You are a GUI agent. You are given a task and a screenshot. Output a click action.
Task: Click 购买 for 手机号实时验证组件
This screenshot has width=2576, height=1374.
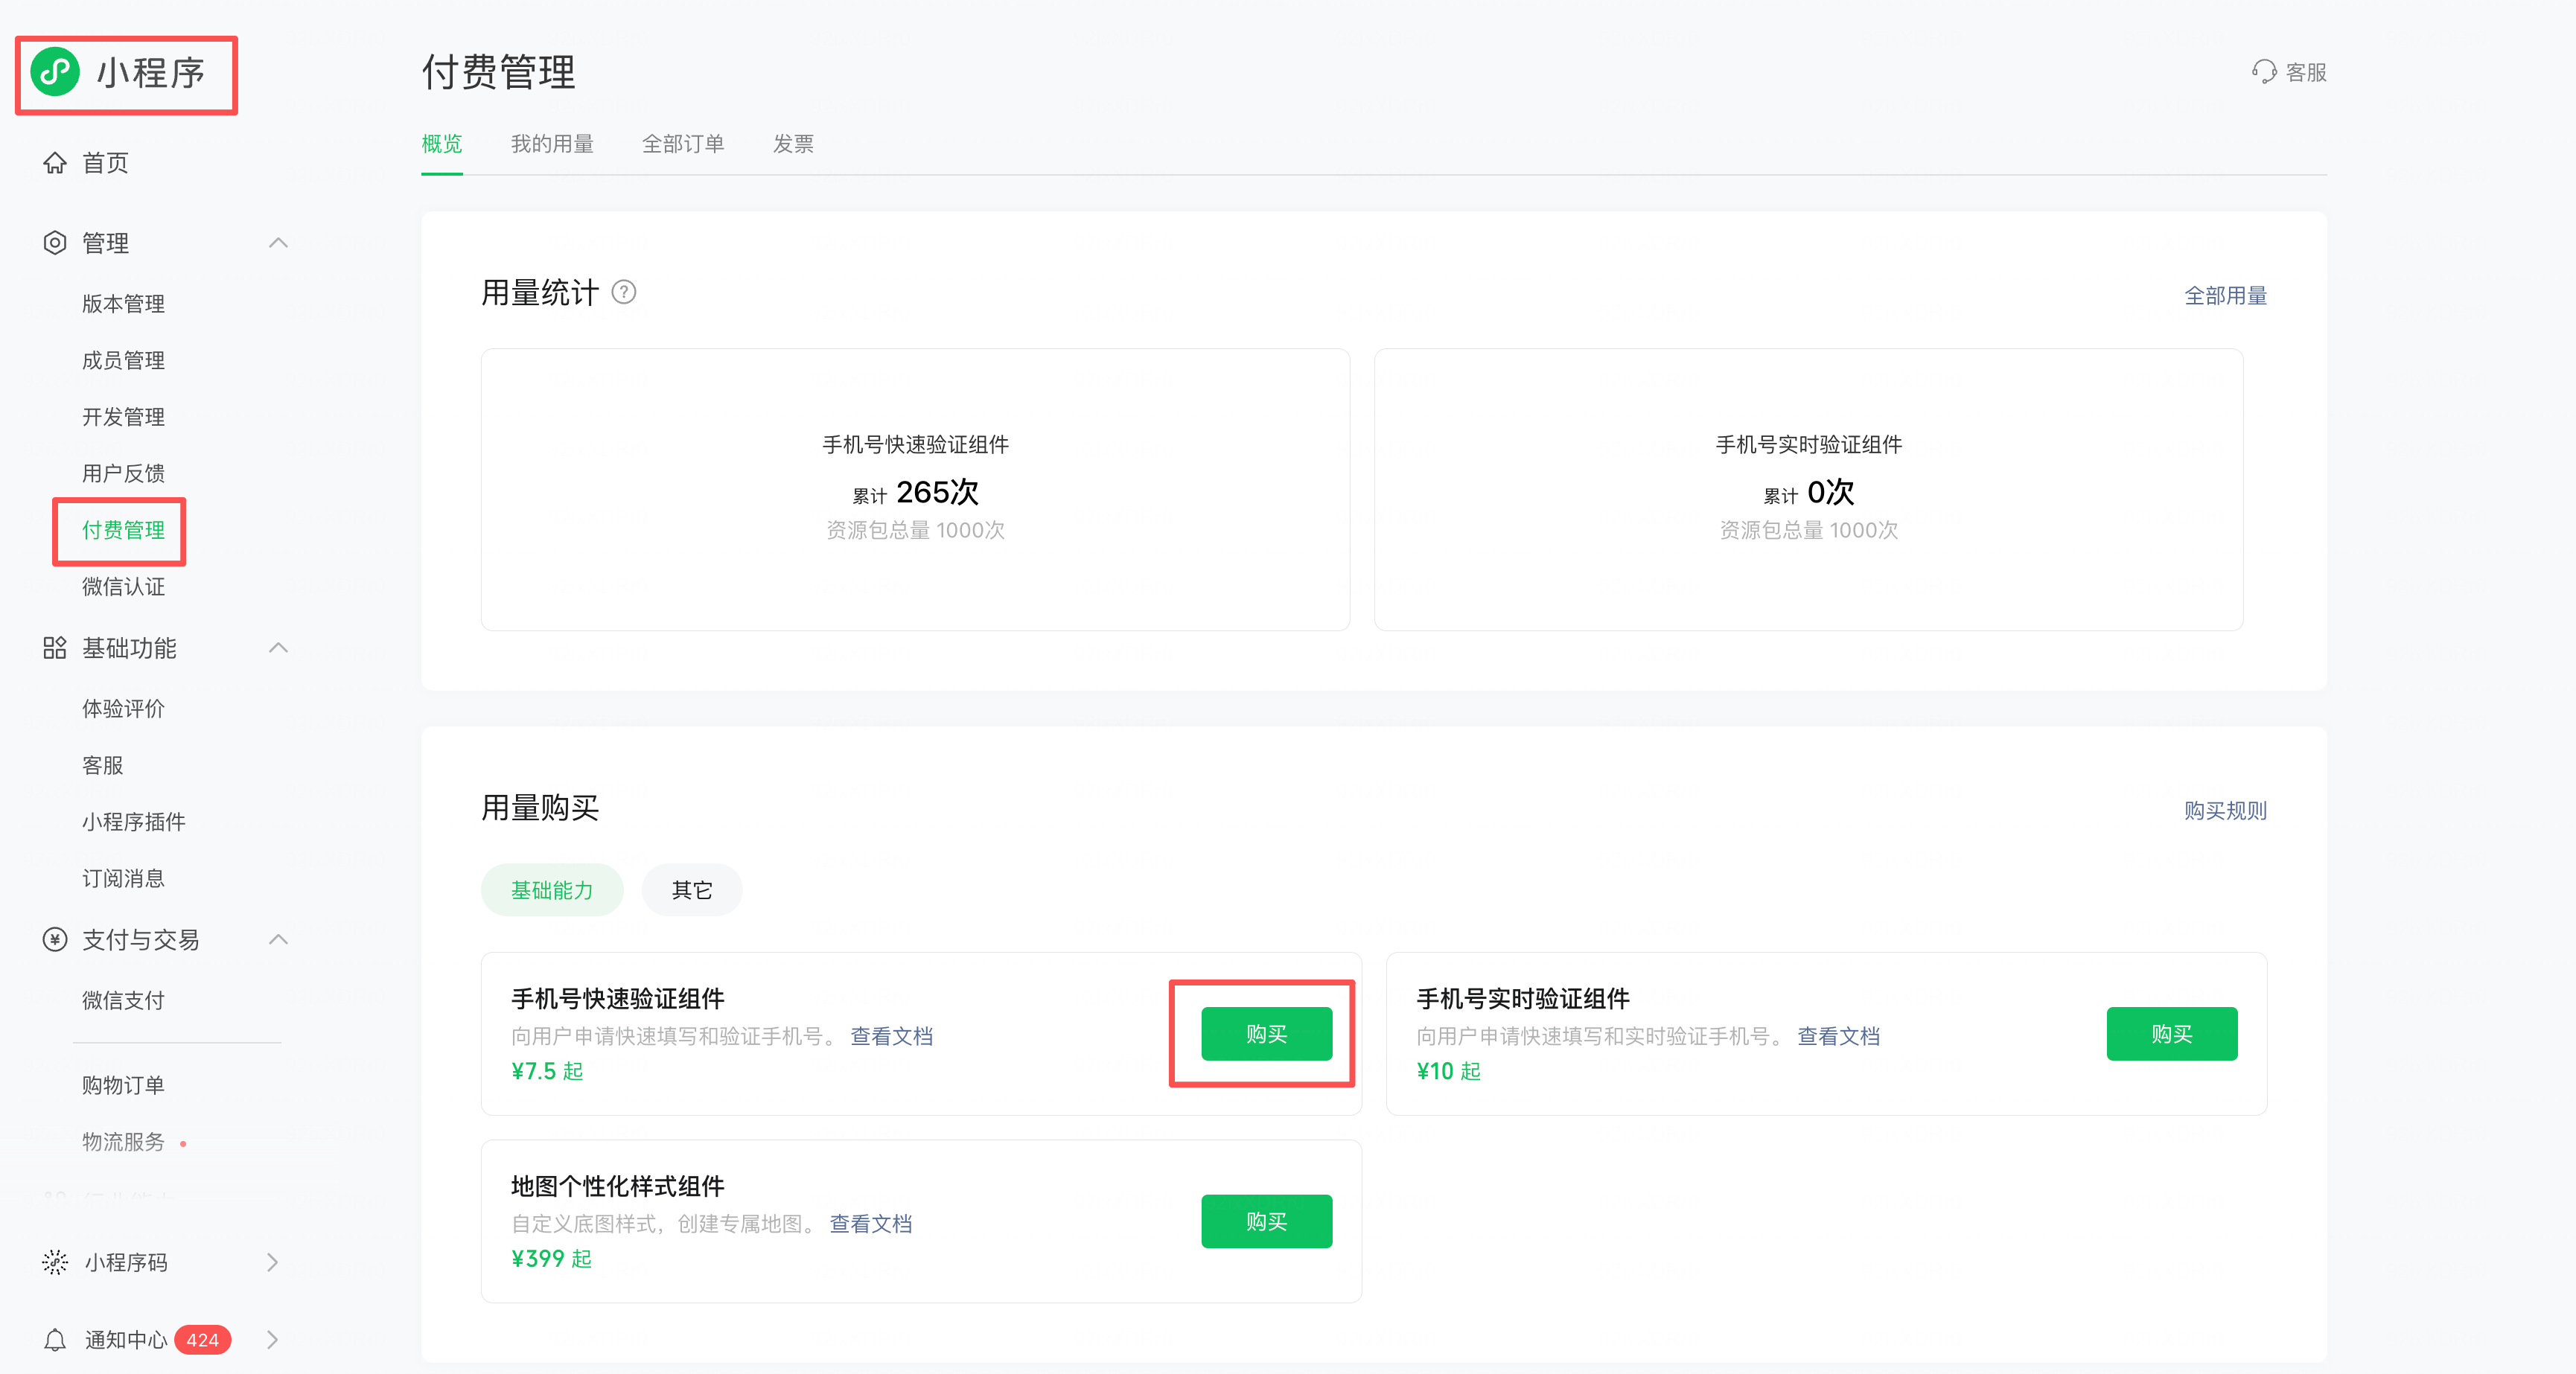pyautogui.click(x=2171, y=1034)
